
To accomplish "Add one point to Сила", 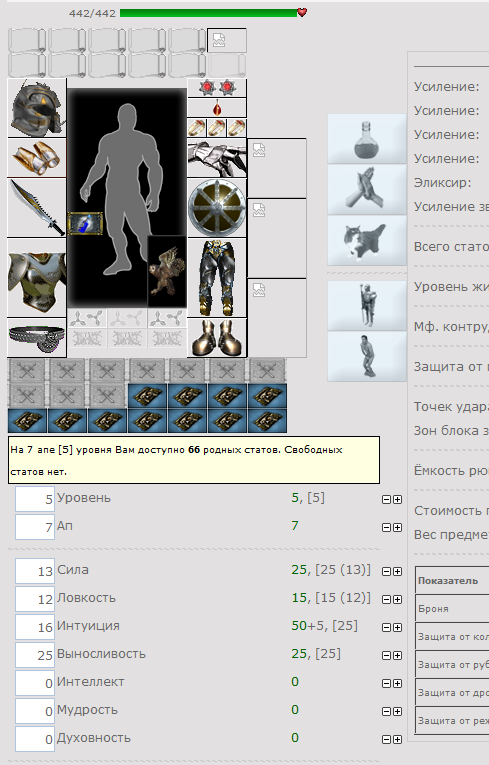I will click(x=398, y=571).
